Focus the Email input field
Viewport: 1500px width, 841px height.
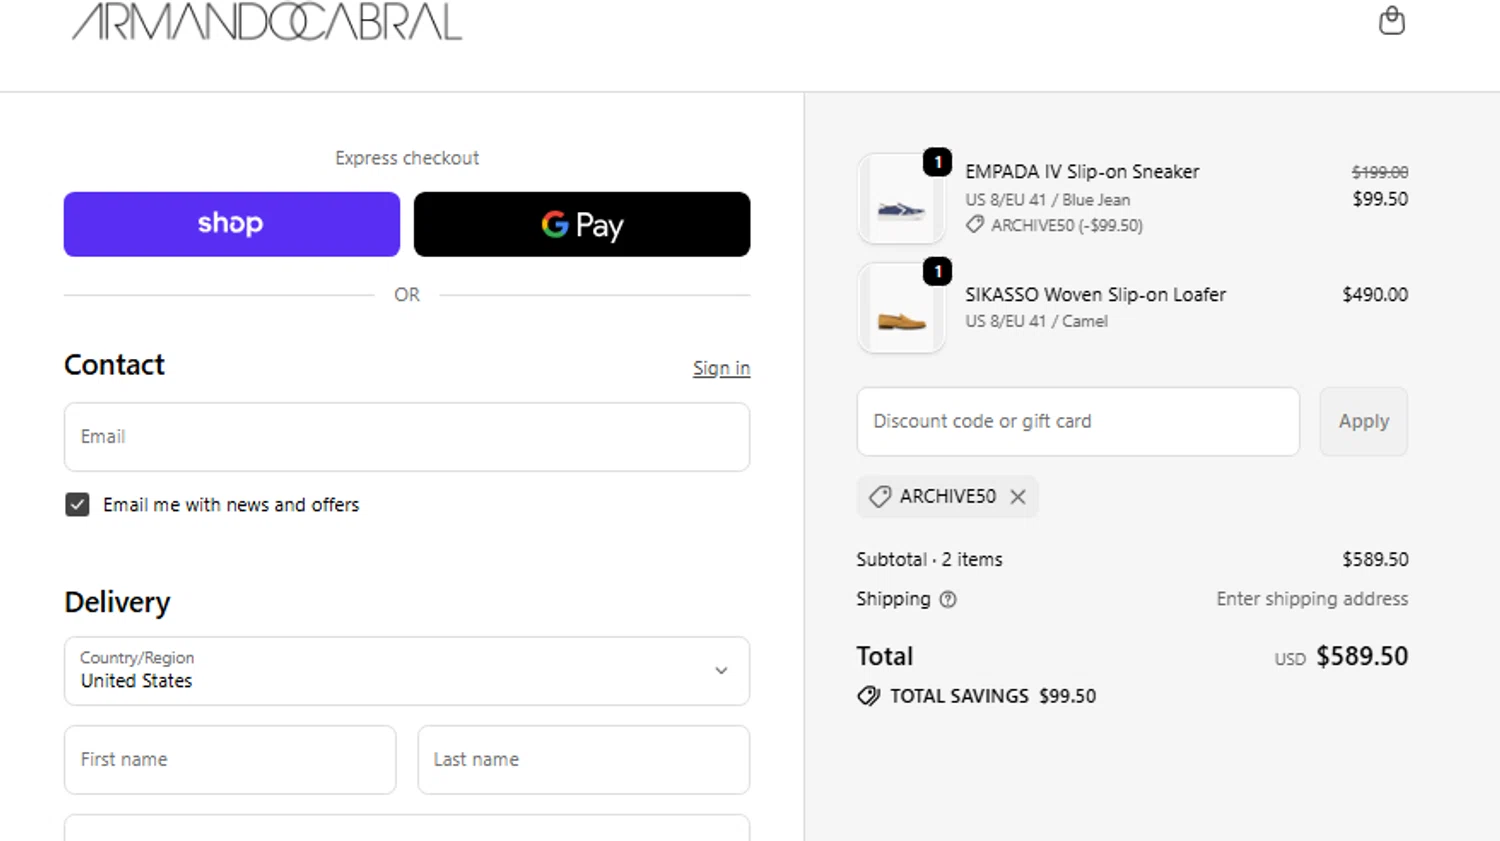(x=407, y=437)
